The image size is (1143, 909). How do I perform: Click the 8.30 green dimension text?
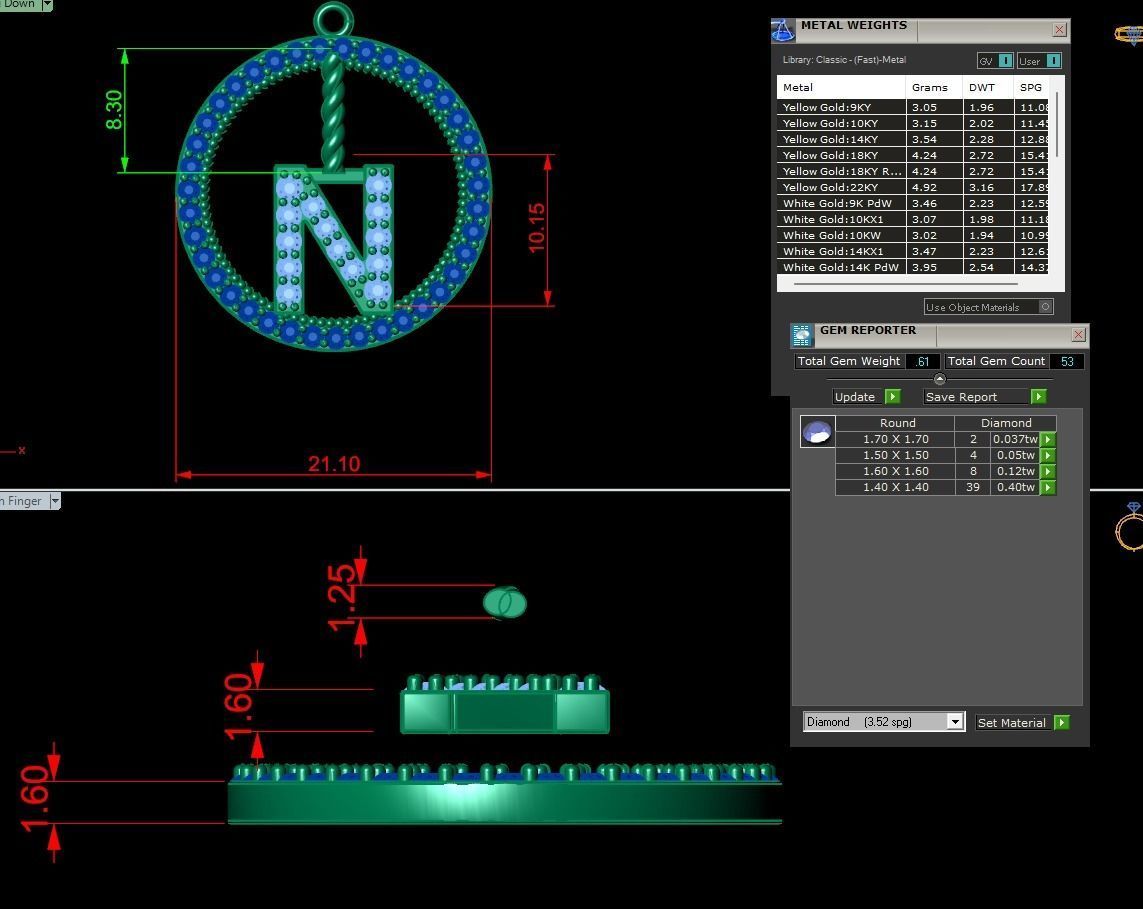tap(114, 110)
